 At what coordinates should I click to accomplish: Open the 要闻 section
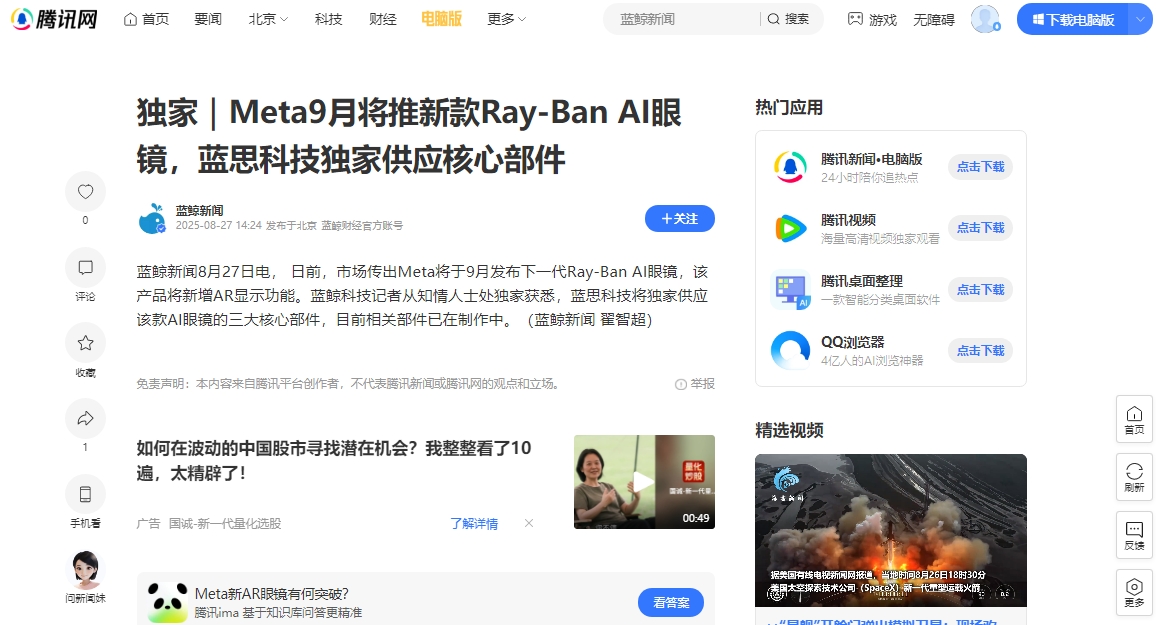(208, 19)
